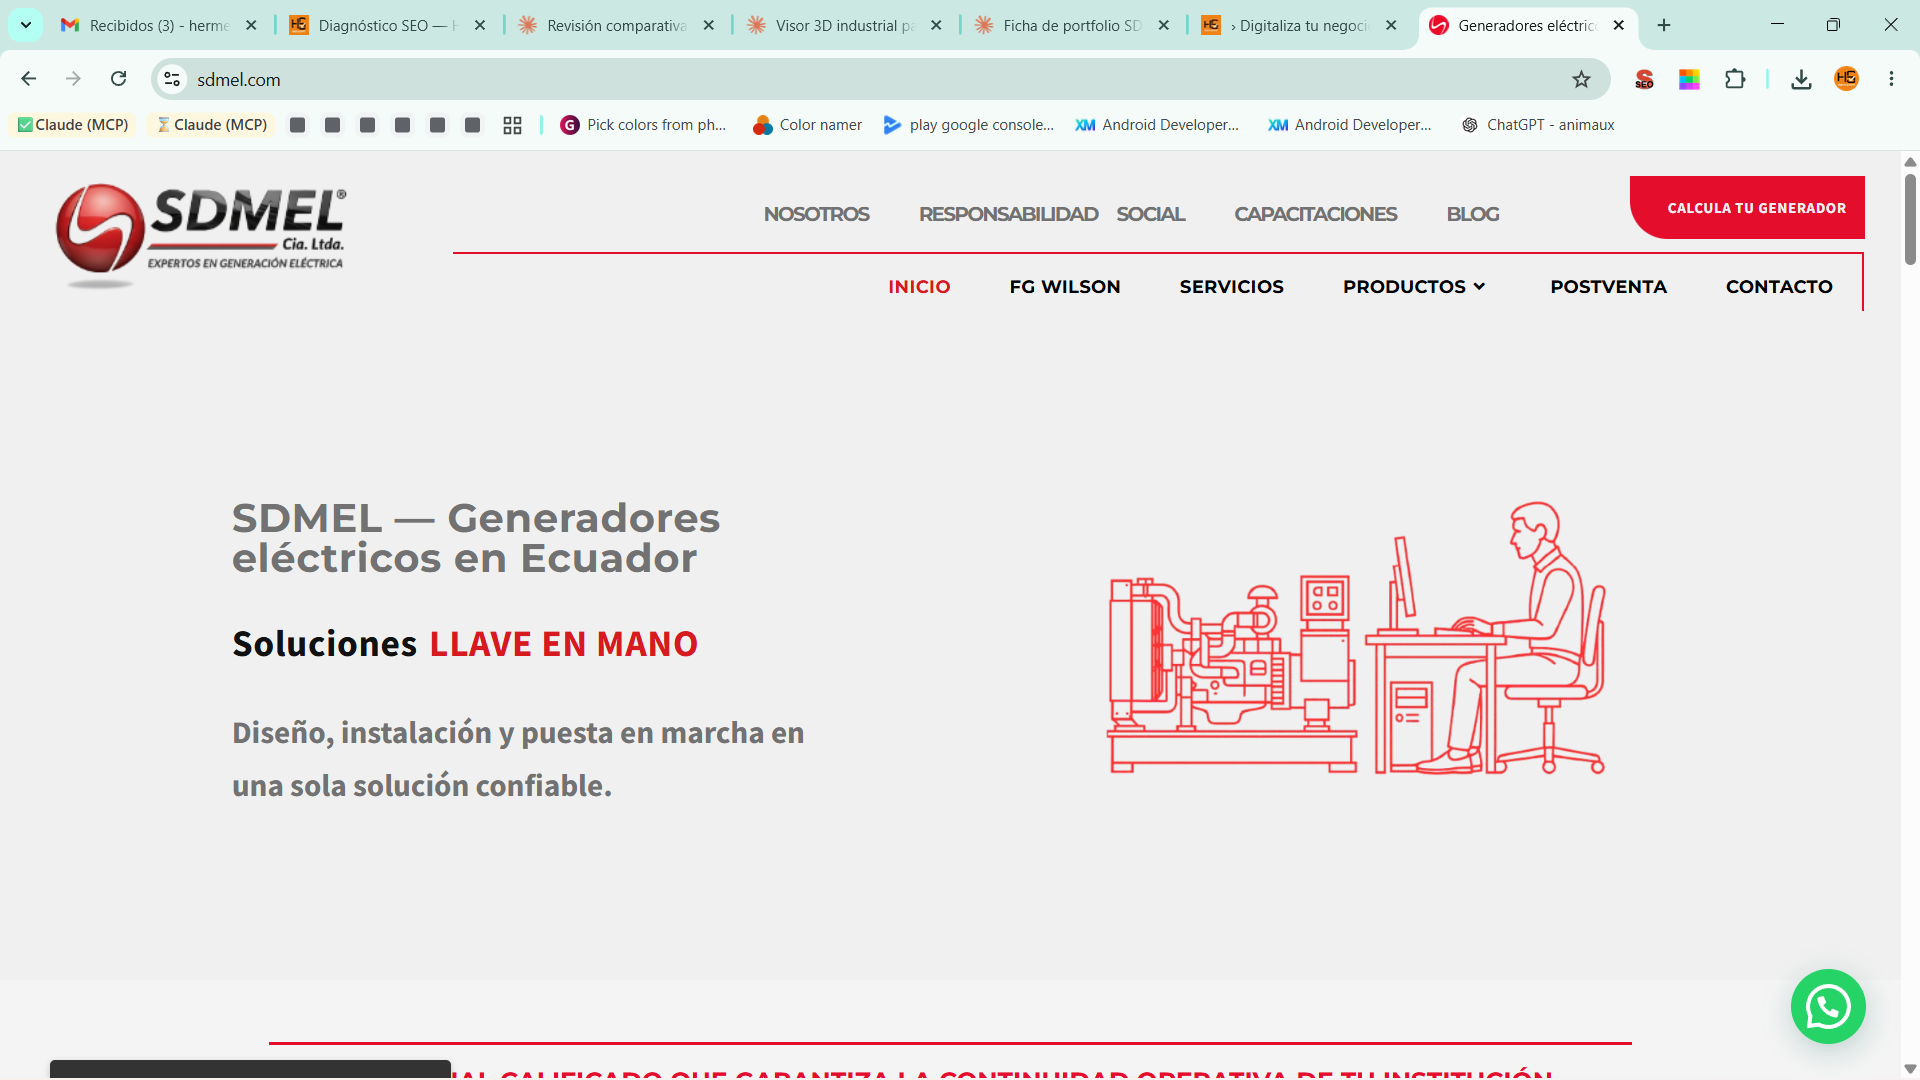The height and width of the screenshot is (1080, 1920).
Task: Open the BLOG menu item
Action: coord(1472,214)
